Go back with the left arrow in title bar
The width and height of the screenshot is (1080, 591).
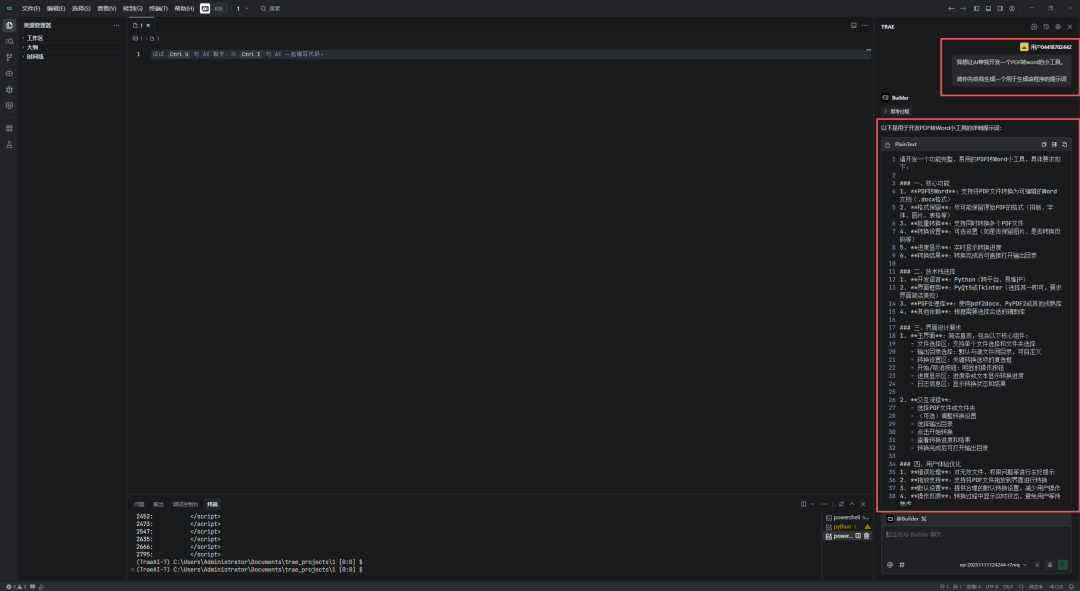pos(951,8)
